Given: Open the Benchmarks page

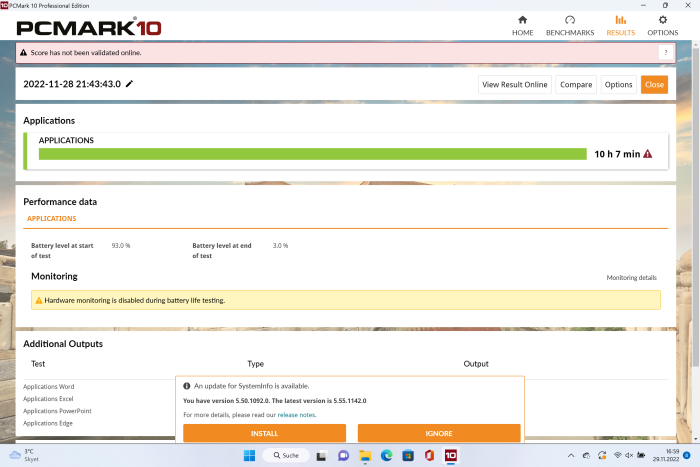Looking at the screenshot, I should click(569, 25).
